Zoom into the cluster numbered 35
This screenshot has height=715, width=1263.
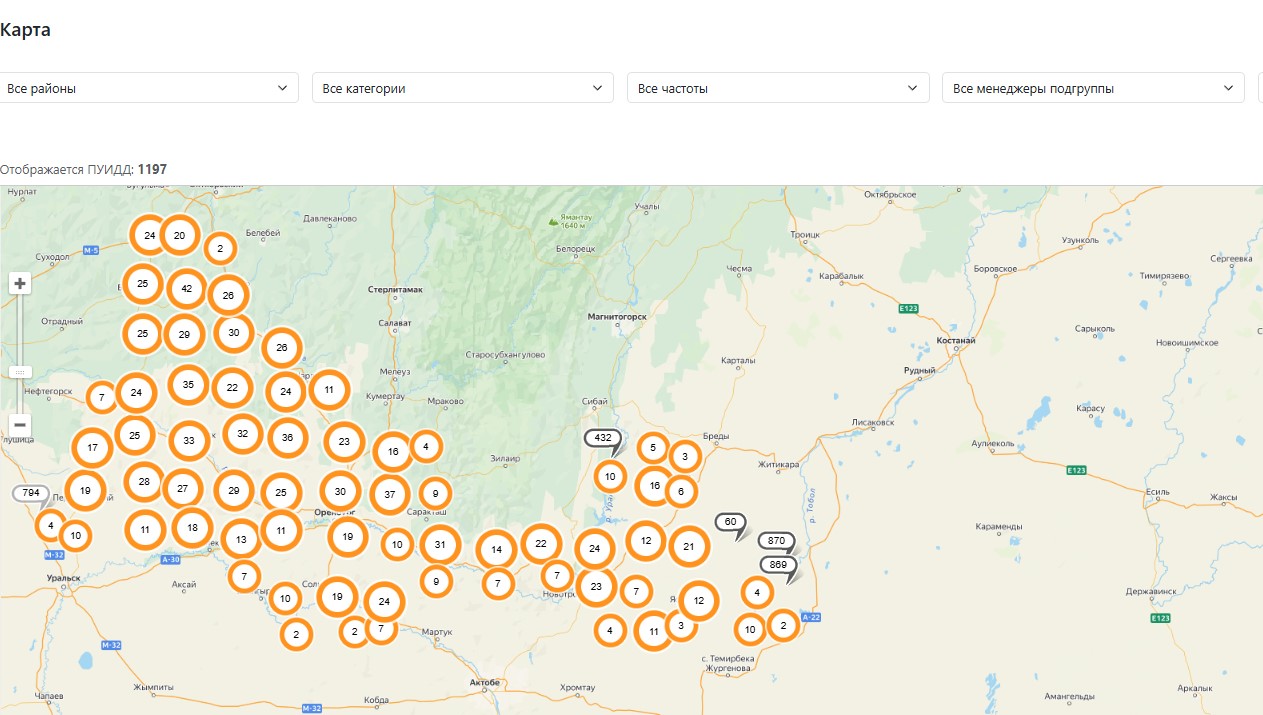[x=188, y=385]
